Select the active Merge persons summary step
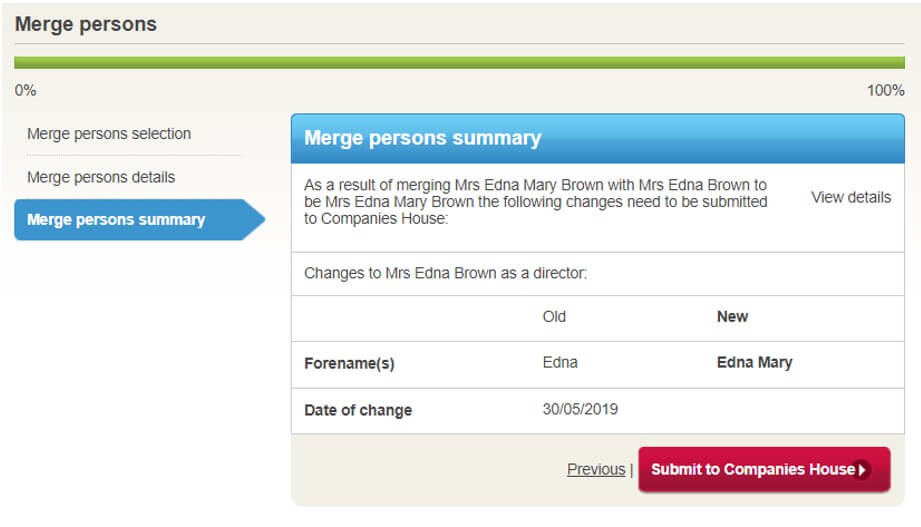This screenshot has height=527, width=921. point(116,220)
